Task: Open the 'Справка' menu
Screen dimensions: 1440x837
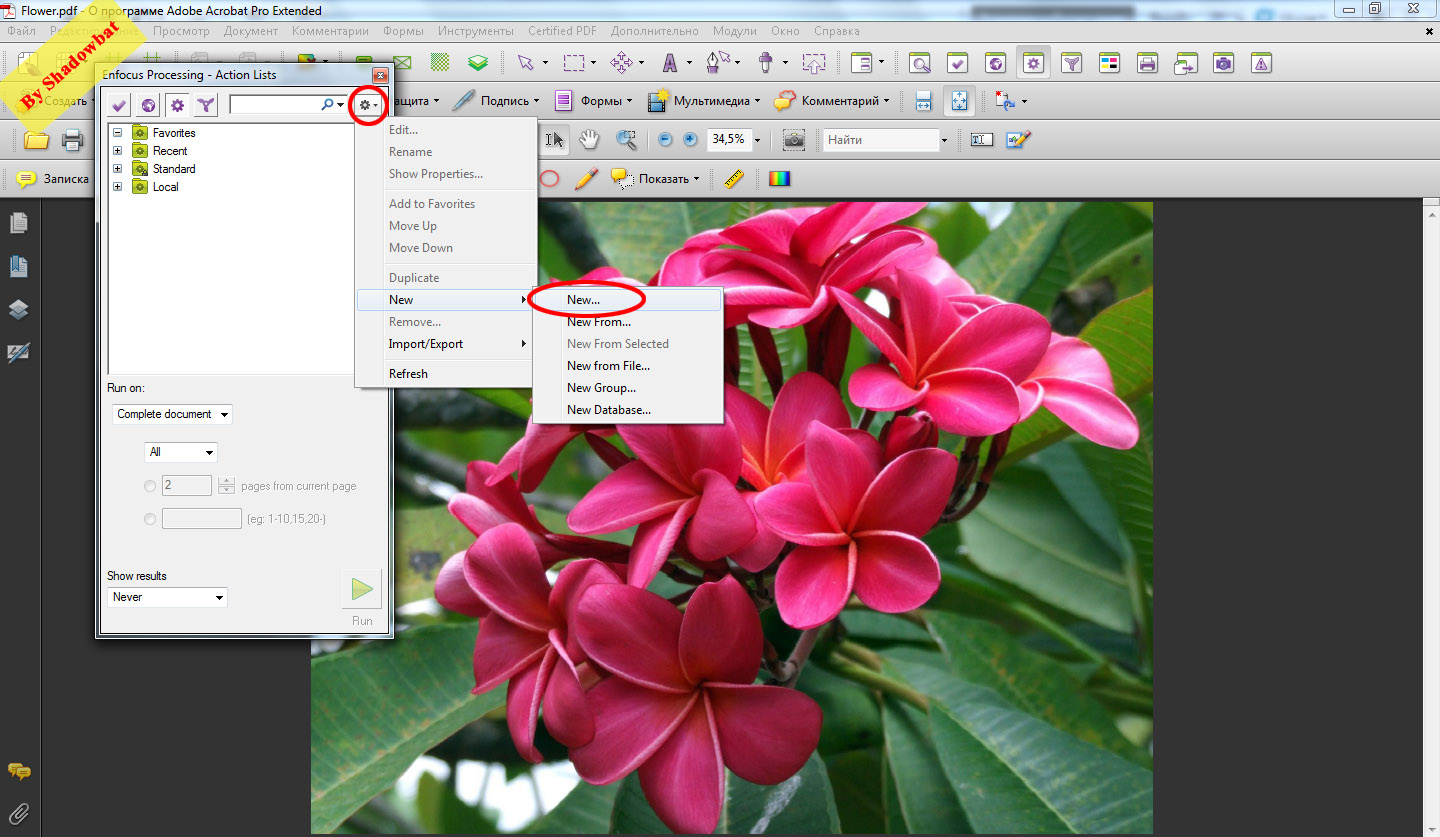Action: 836,31
